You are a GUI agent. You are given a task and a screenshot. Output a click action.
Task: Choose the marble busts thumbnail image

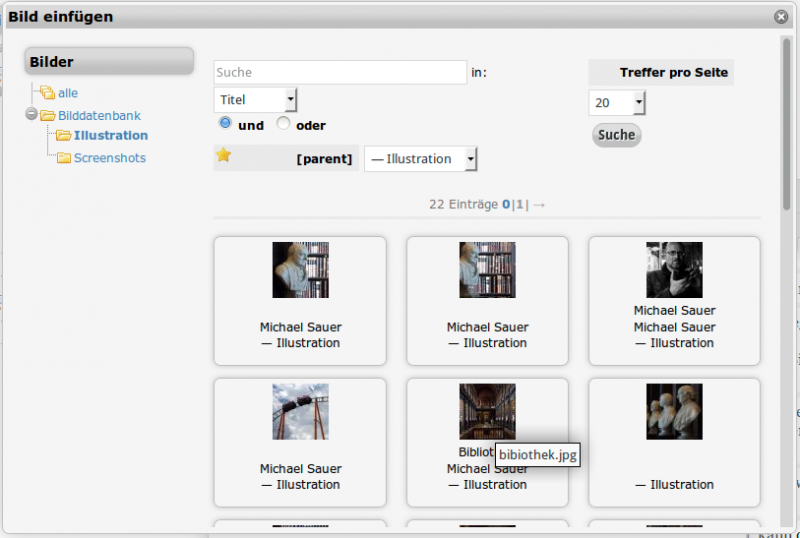[674, 411]
